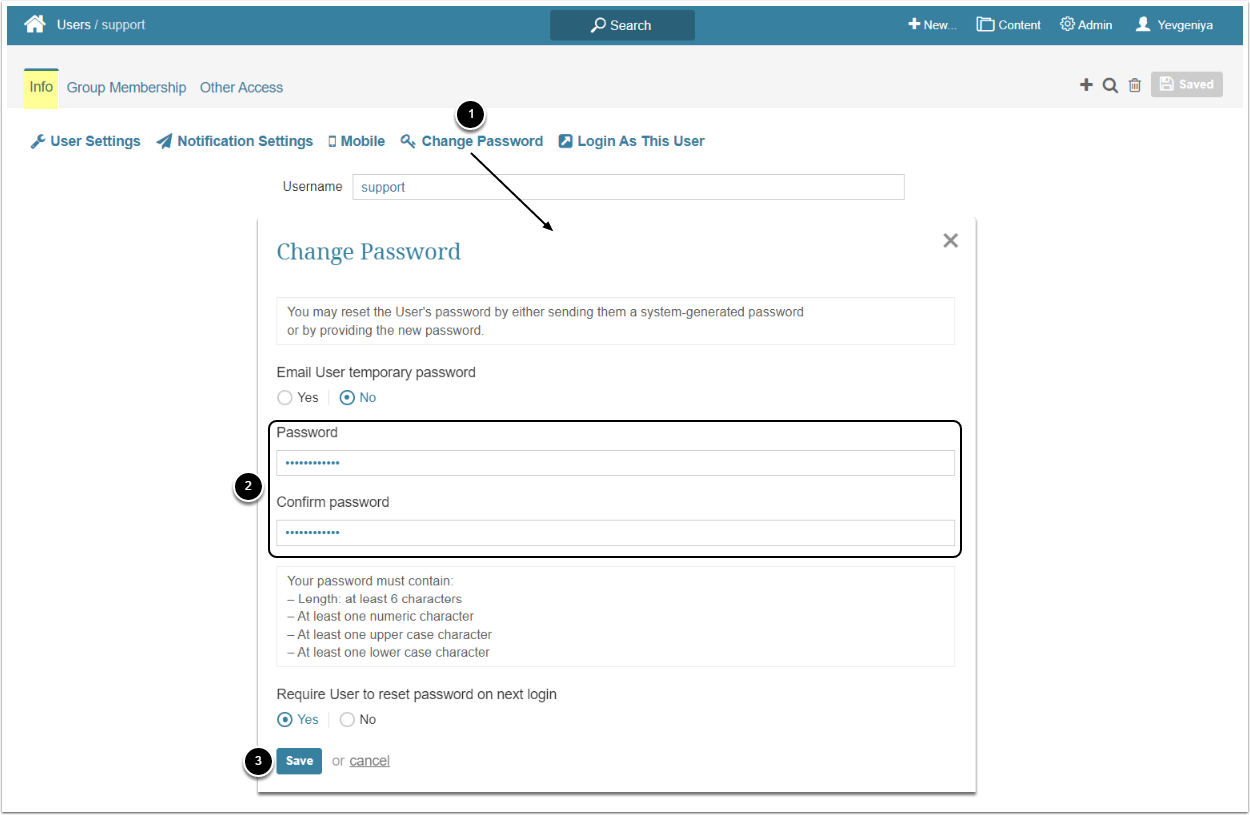Open the Yevgeniya user profile menu
1250x815 pixels.
coord(1174,25)
